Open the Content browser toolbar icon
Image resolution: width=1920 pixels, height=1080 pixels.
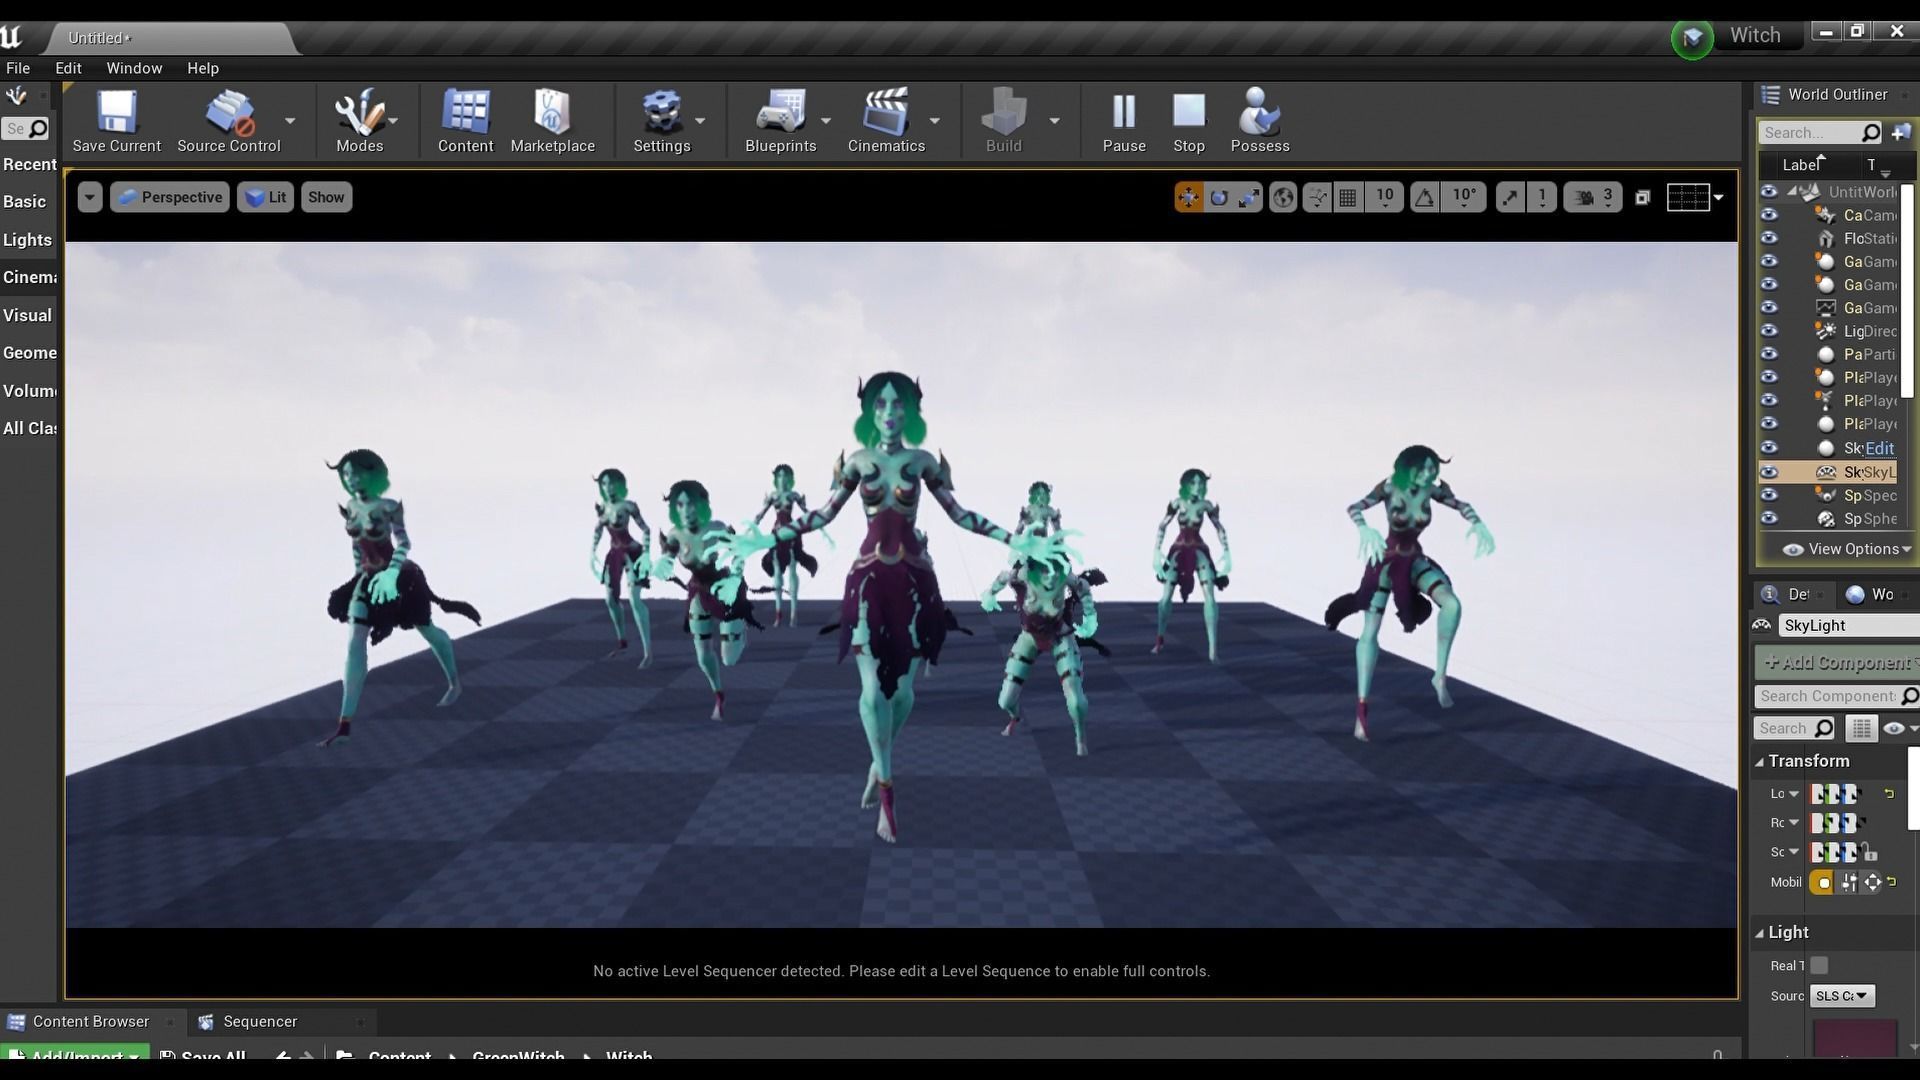click(x=465, y=120)
